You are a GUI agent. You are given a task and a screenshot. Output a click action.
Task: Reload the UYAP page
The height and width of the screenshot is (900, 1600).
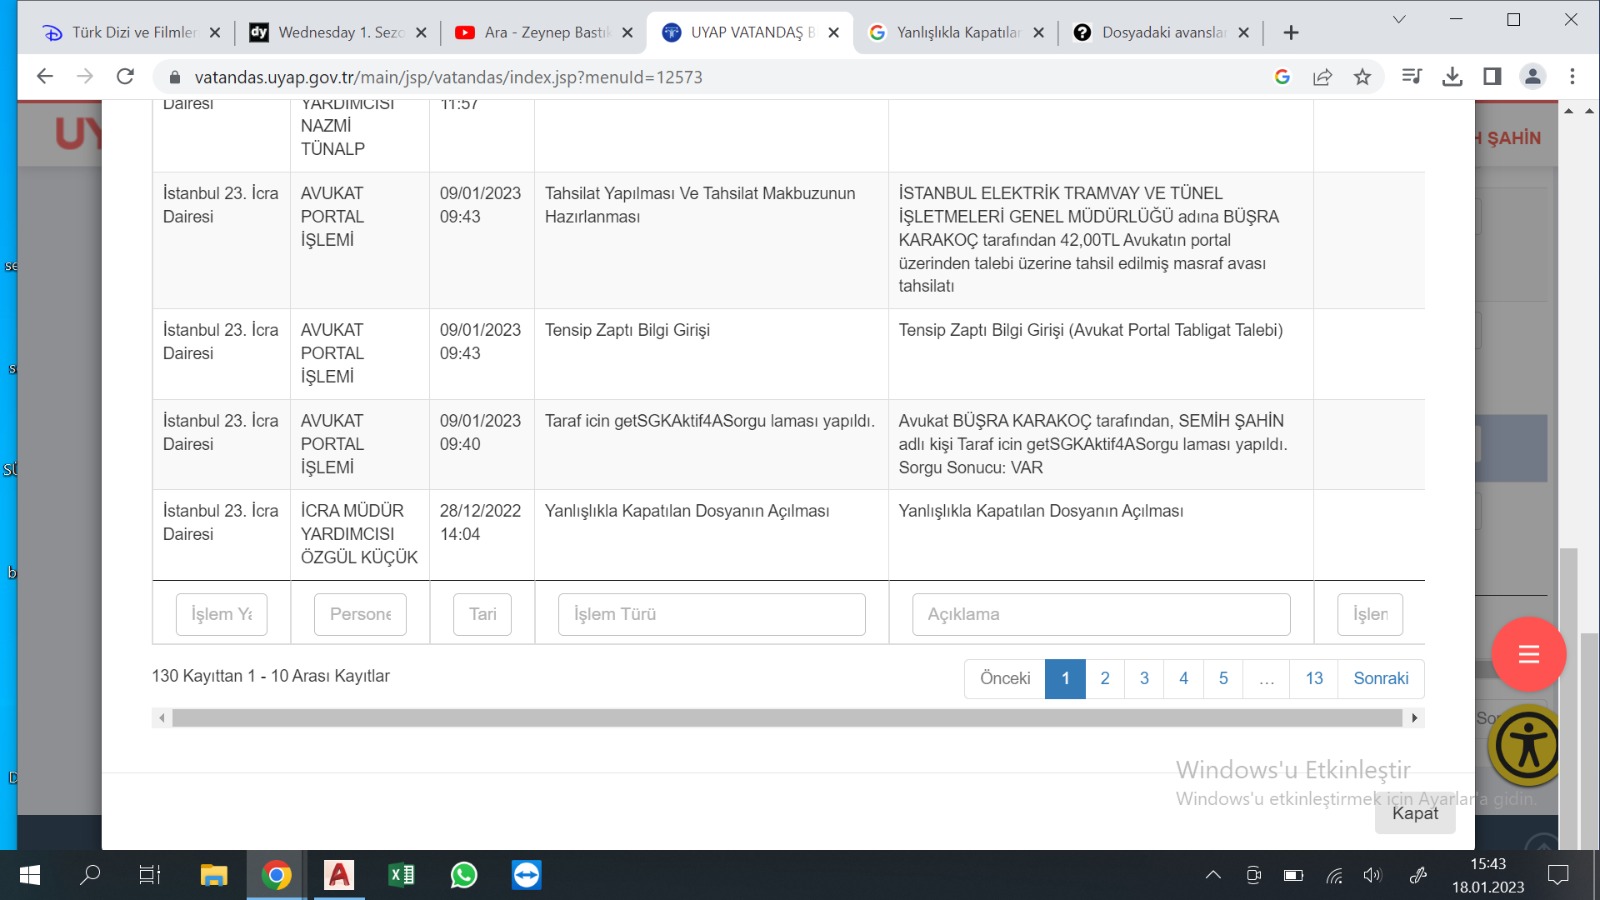(125, 77)
